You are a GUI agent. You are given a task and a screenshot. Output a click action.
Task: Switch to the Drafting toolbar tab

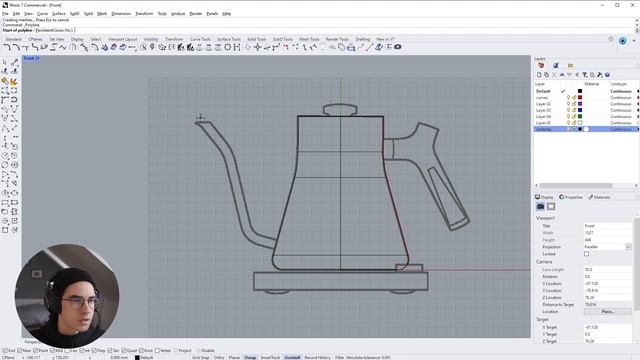(362, 39)
